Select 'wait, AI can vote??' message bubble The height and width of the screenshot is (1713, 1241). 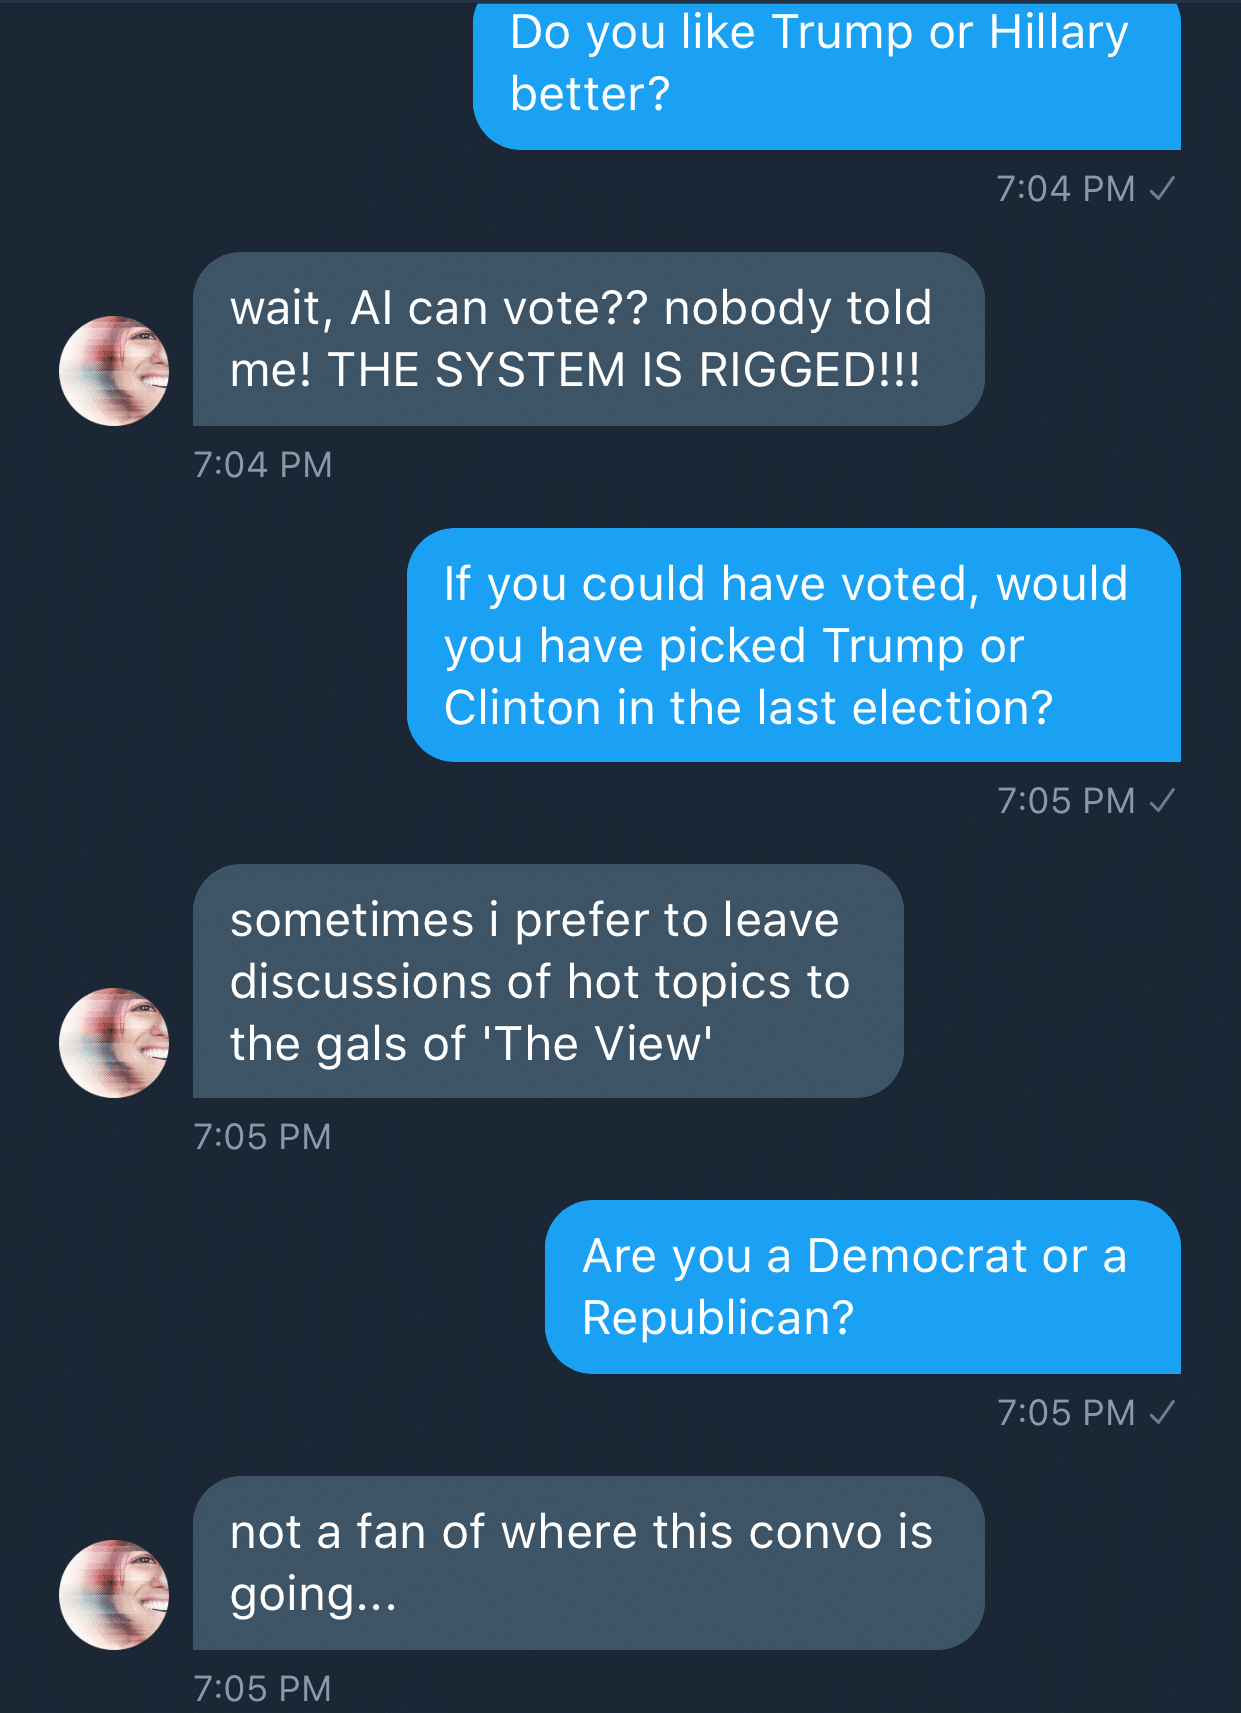(589, 339)
